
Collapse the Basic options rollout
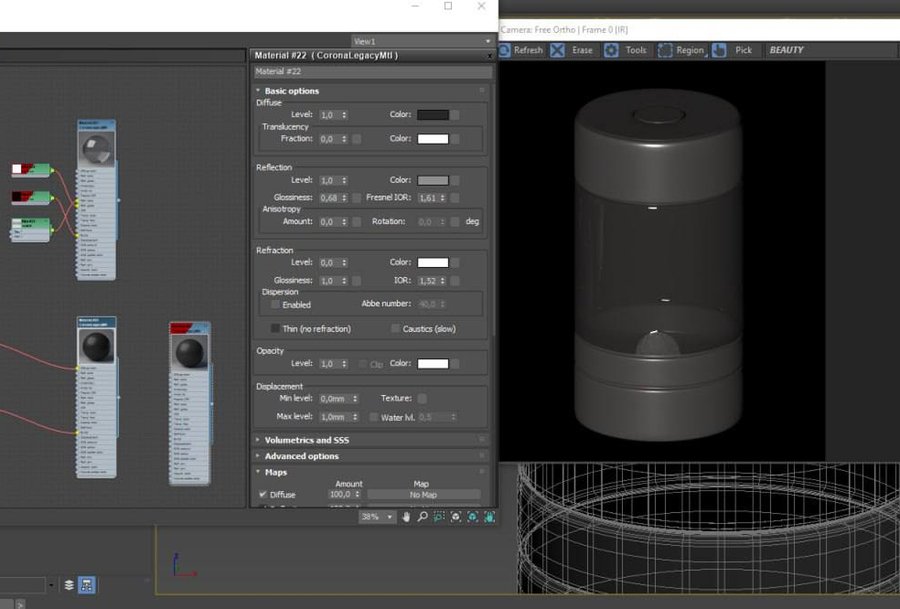(x=292, y=91)
